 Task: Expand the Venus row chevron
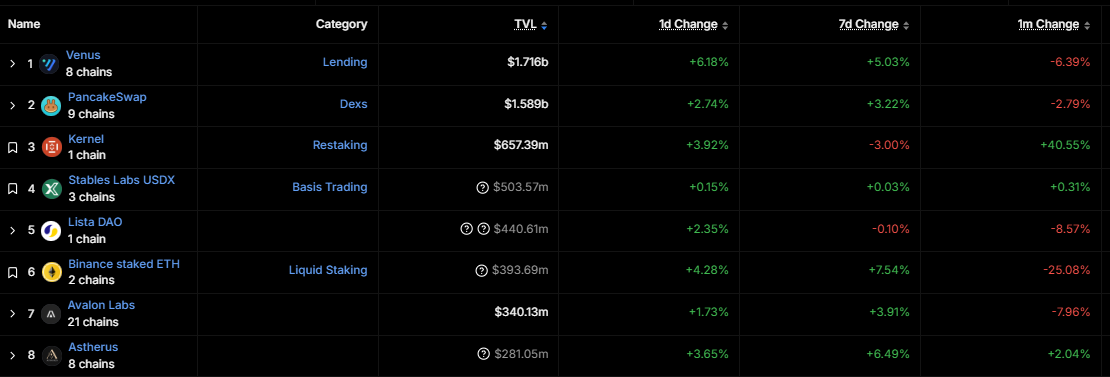coord(12,64)
